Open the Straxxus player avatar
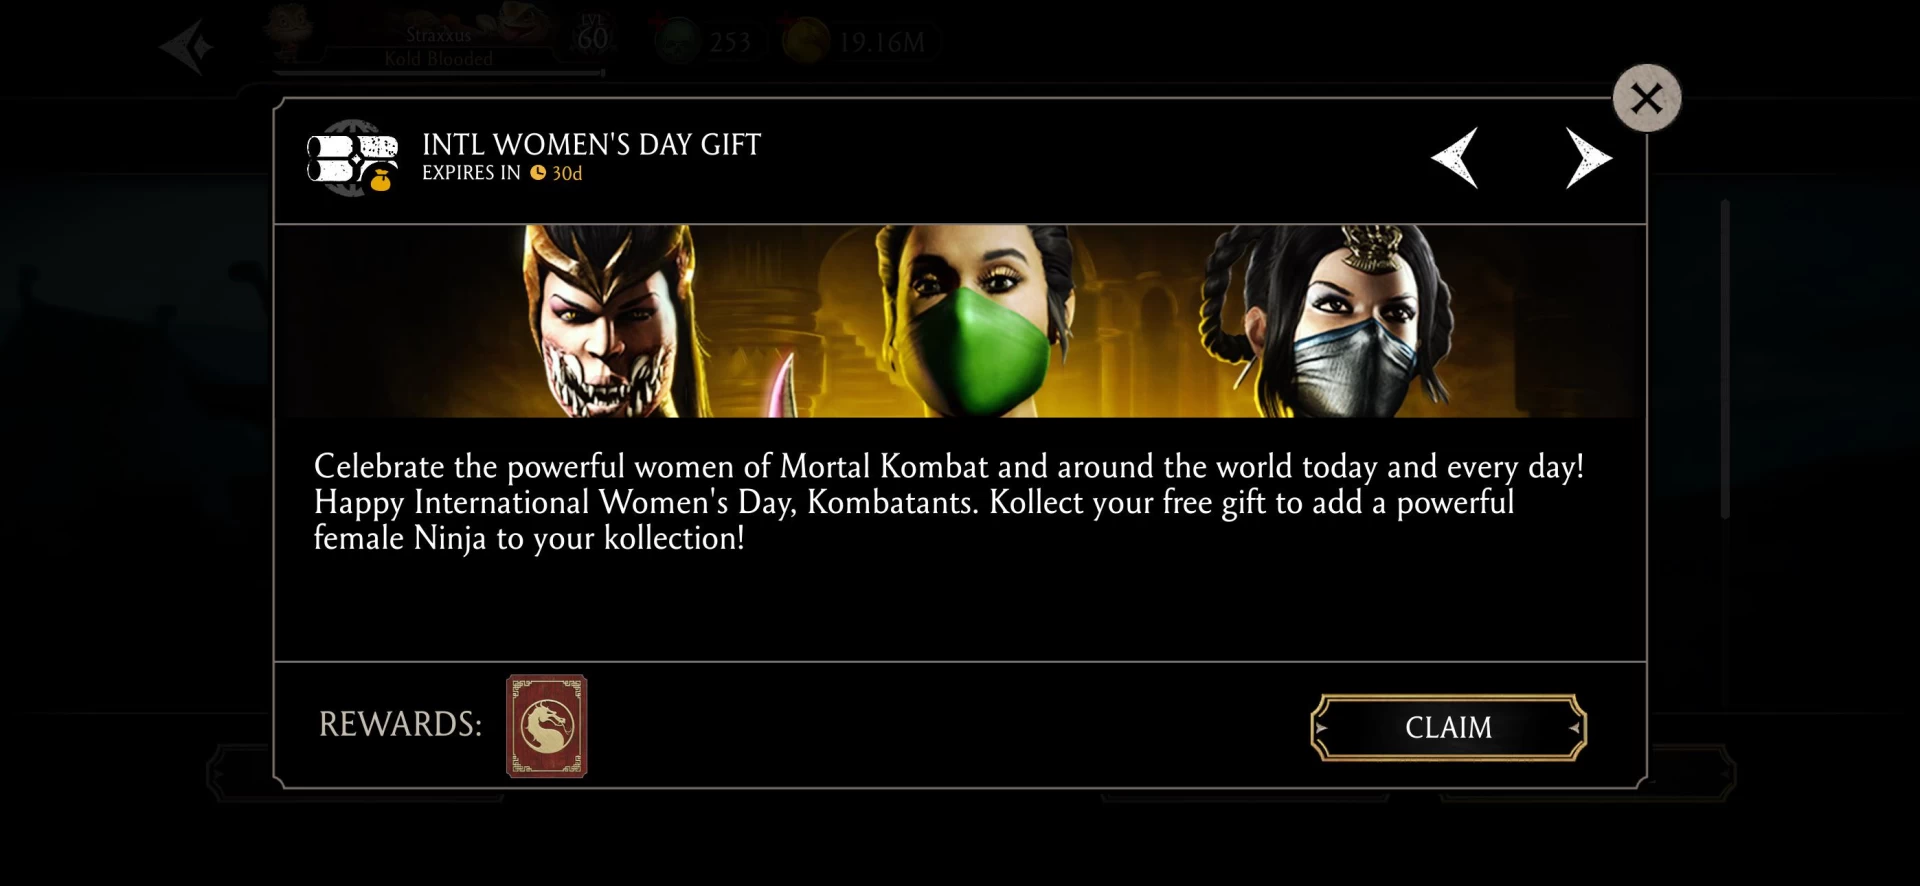The width and height of the screenshot is (1920, 886). click(x=291, y=34)
